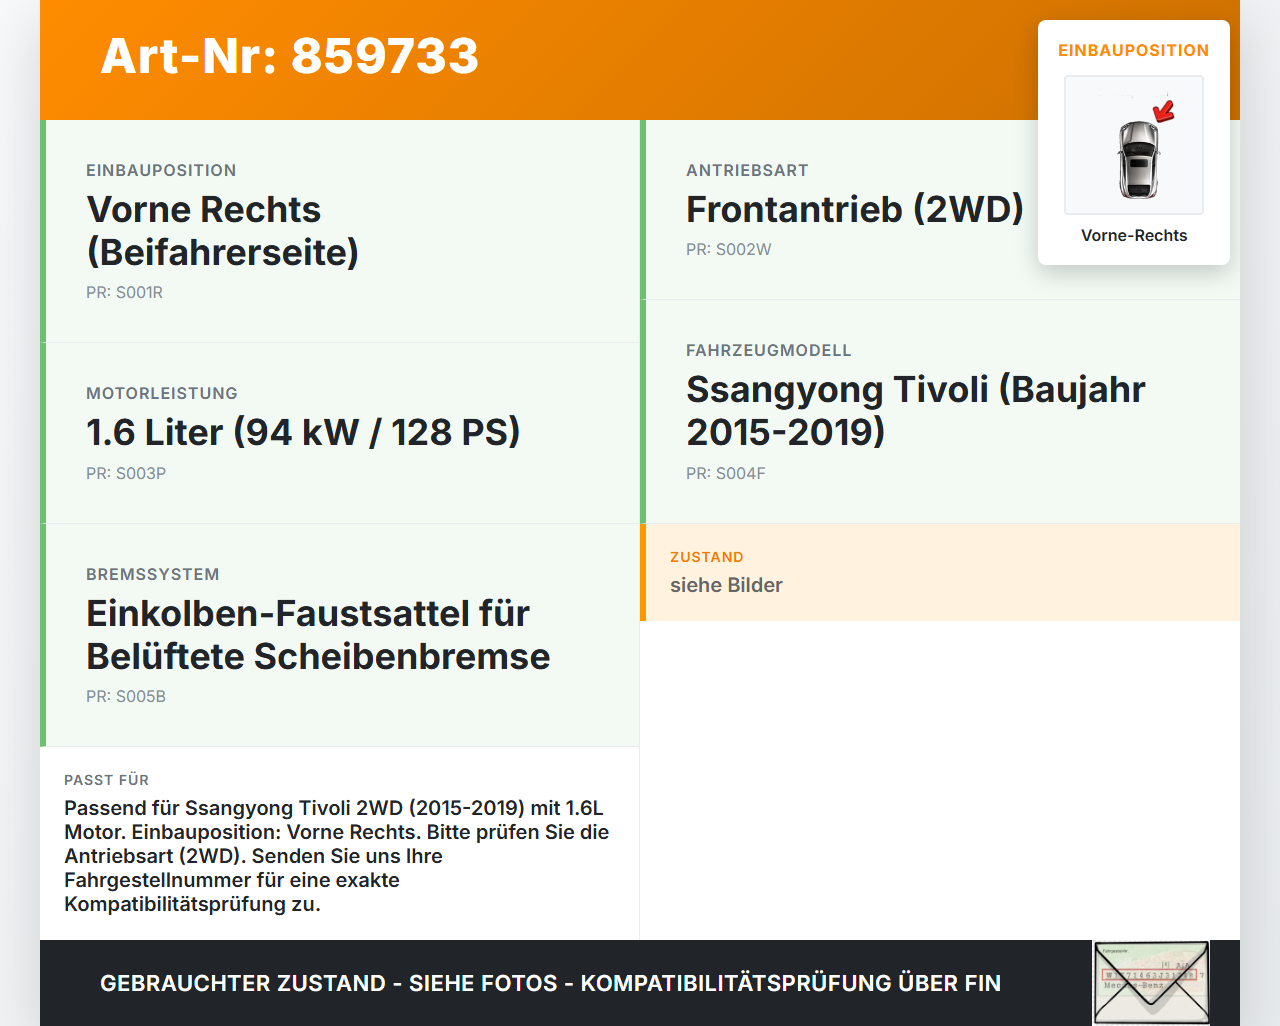1280x1026 pixels.
Task: Click the Vorne-Rechts caption under car image
Action: pyautogui.click(x=1134, y=235)
